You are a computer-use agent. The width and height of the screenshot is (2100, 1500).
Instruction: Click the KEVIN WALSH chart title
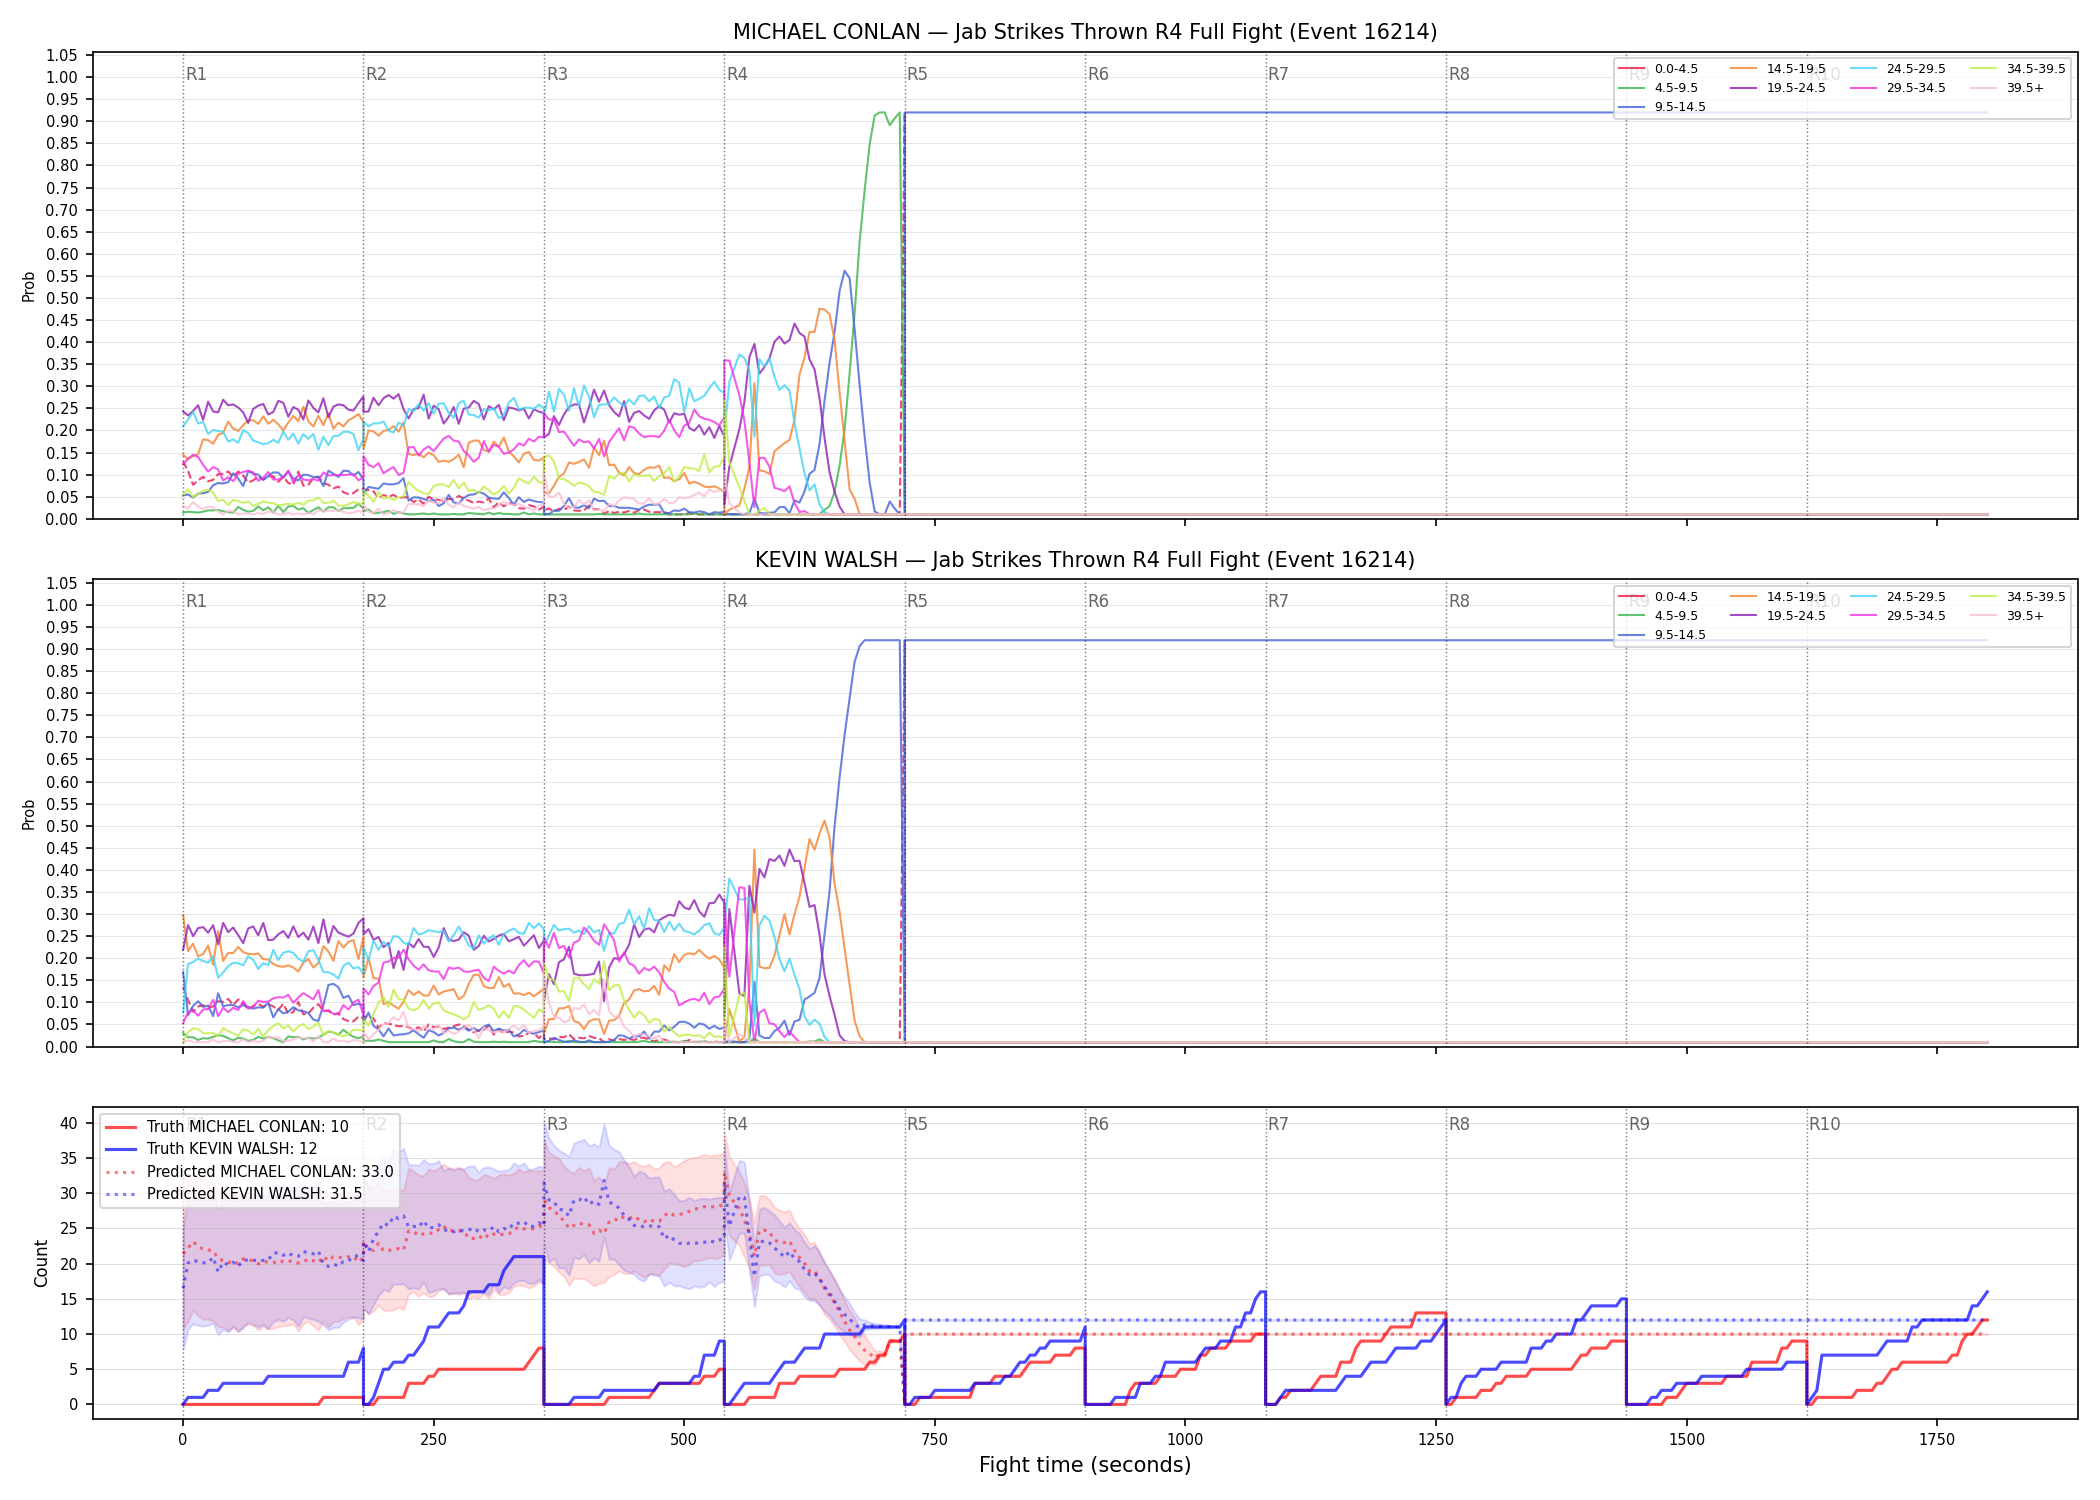tap(1085, 560)
